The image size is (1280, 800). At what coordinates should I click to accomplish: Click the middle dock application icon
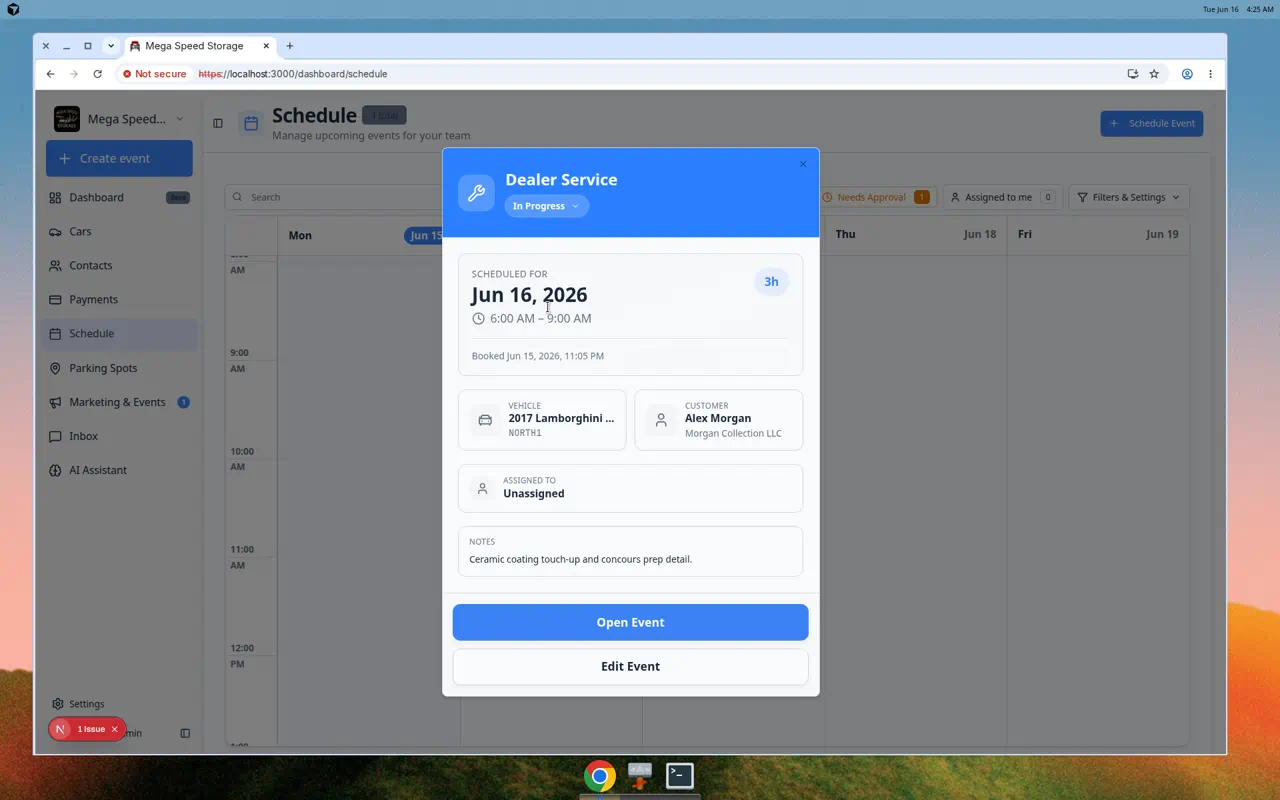click(640, 776)
